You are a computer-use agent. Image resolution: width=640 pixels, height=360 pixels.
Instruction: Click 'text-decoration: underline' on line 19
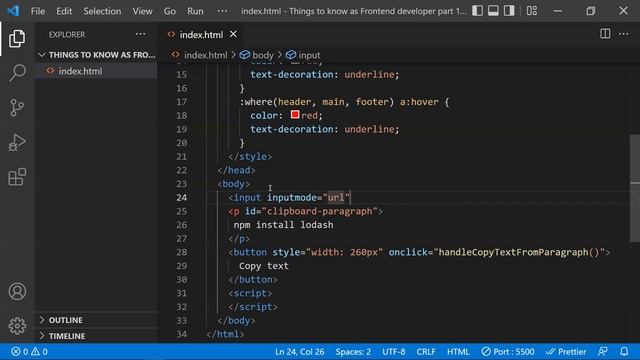(322, 129)
